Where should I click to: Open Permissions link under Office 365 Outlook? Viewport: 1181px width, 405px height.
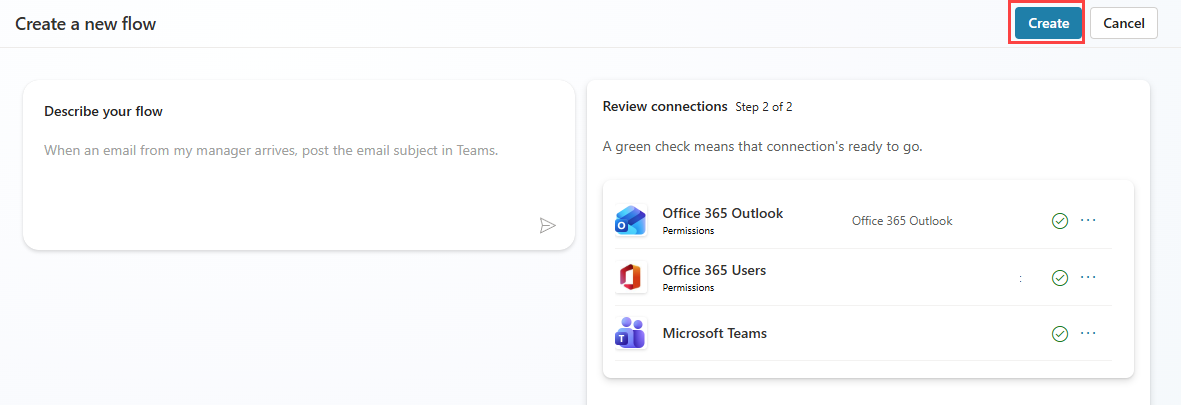point(688,231)
